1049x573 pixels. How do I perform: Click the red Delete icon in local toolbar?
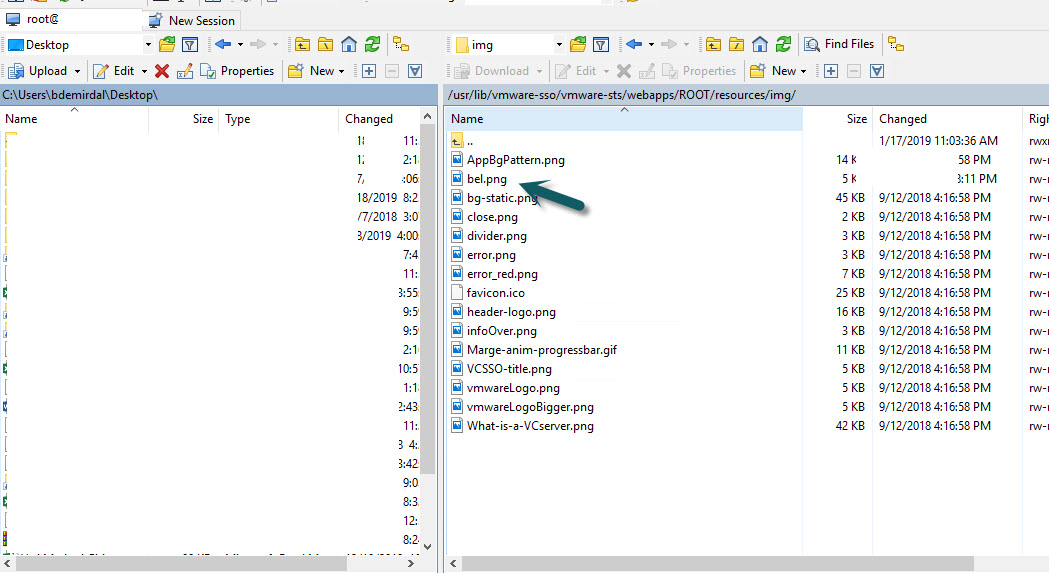(x=162, y=71)
